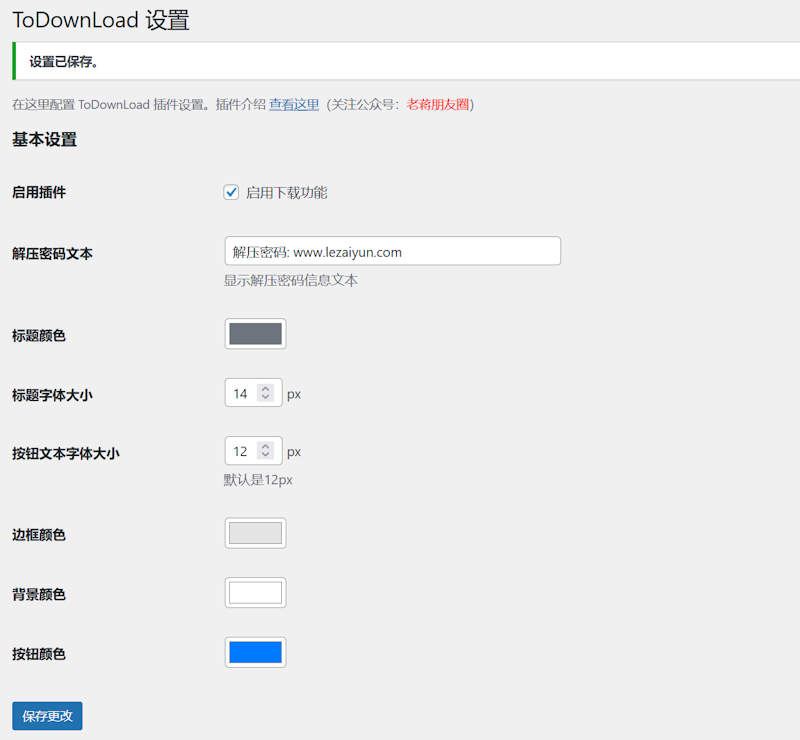Toggle the 启用下载功能 checkbox
800x740 pixels.
click(x=231, y=192)
